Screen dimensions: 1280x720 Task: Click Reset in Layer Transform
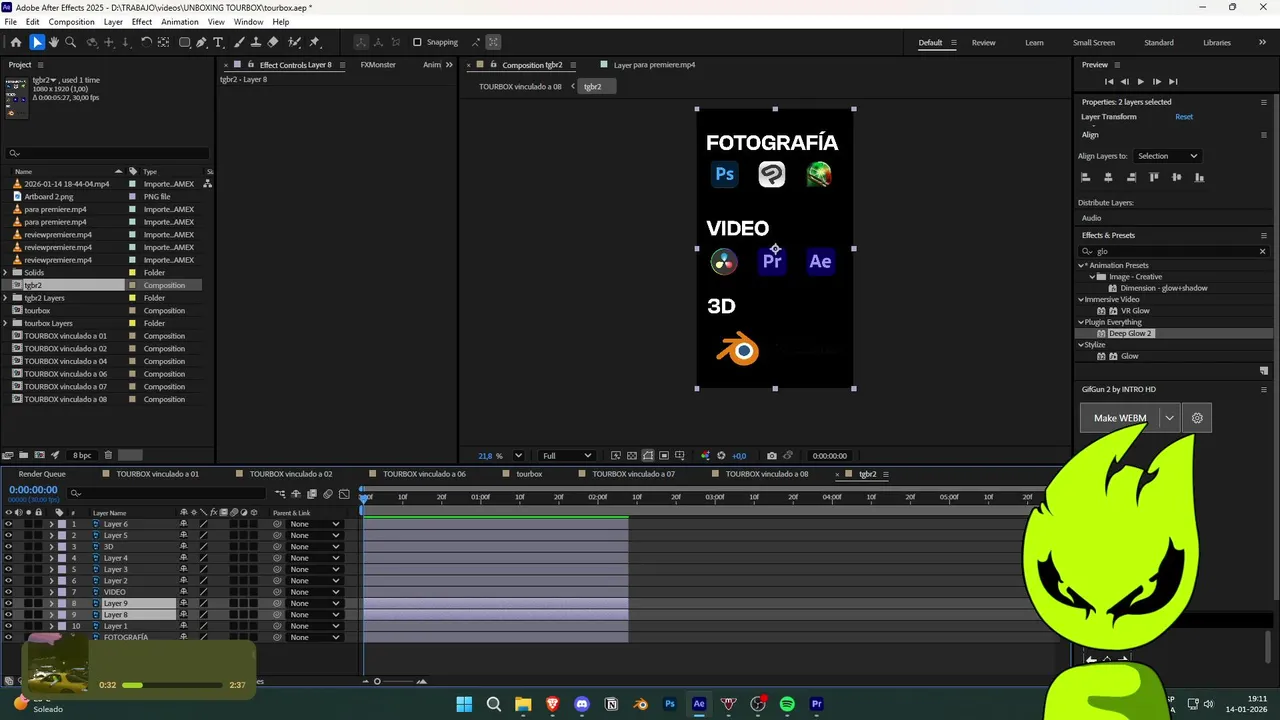(1184, 117)
